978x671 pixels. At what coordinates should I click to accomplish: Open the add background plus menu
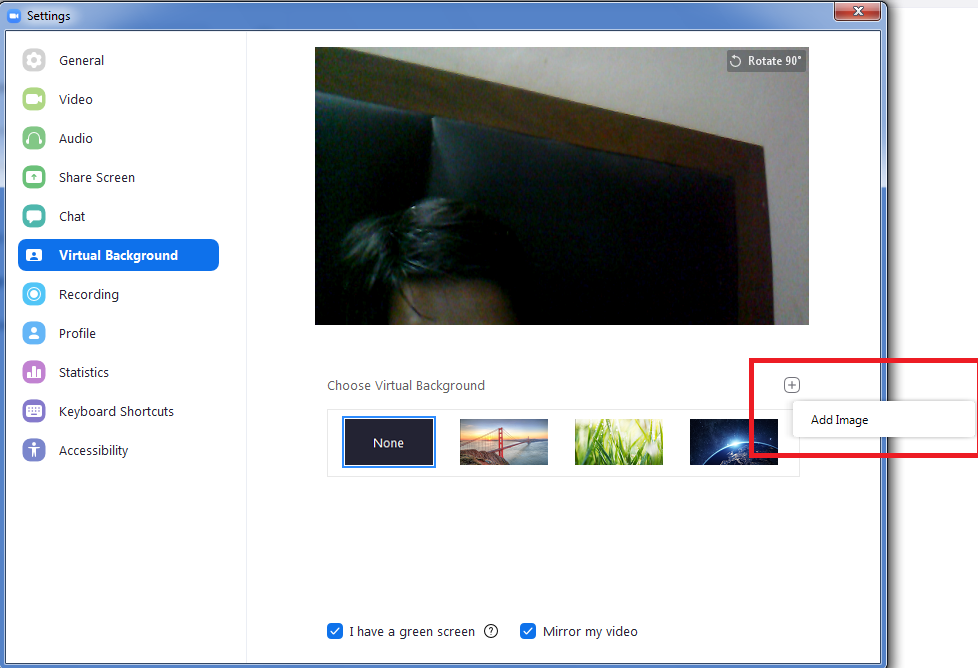click(792, 384)
